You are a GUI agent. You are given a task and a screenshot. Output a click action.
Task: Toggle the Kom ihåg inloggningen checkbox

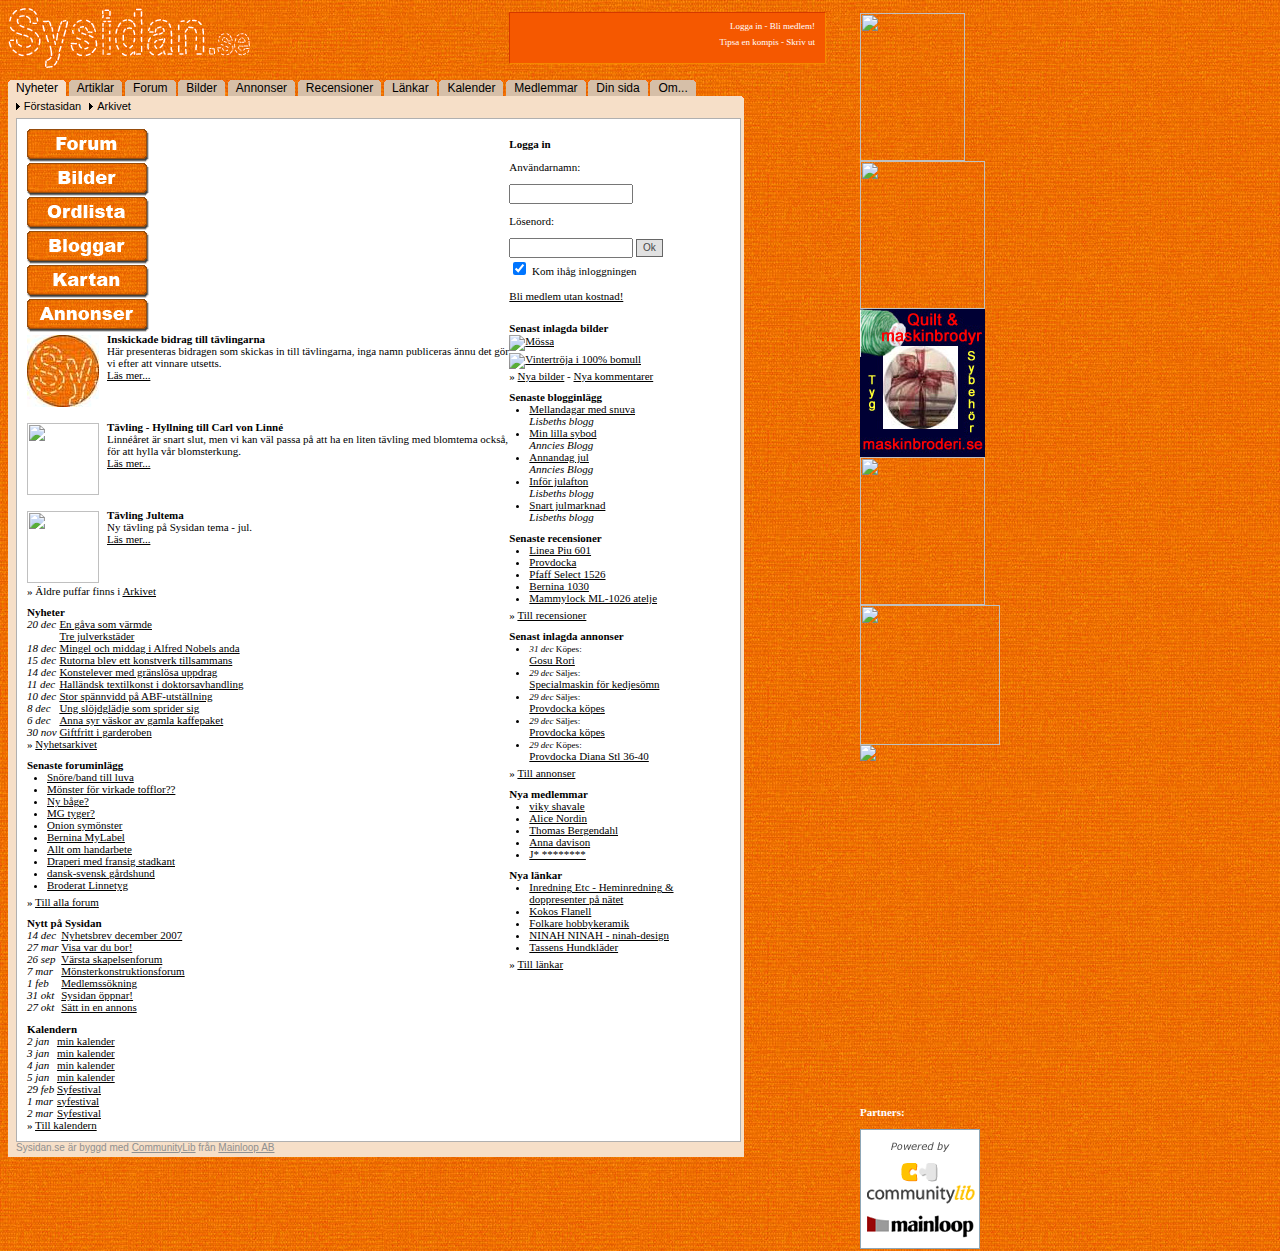click(x=519, y=269)
